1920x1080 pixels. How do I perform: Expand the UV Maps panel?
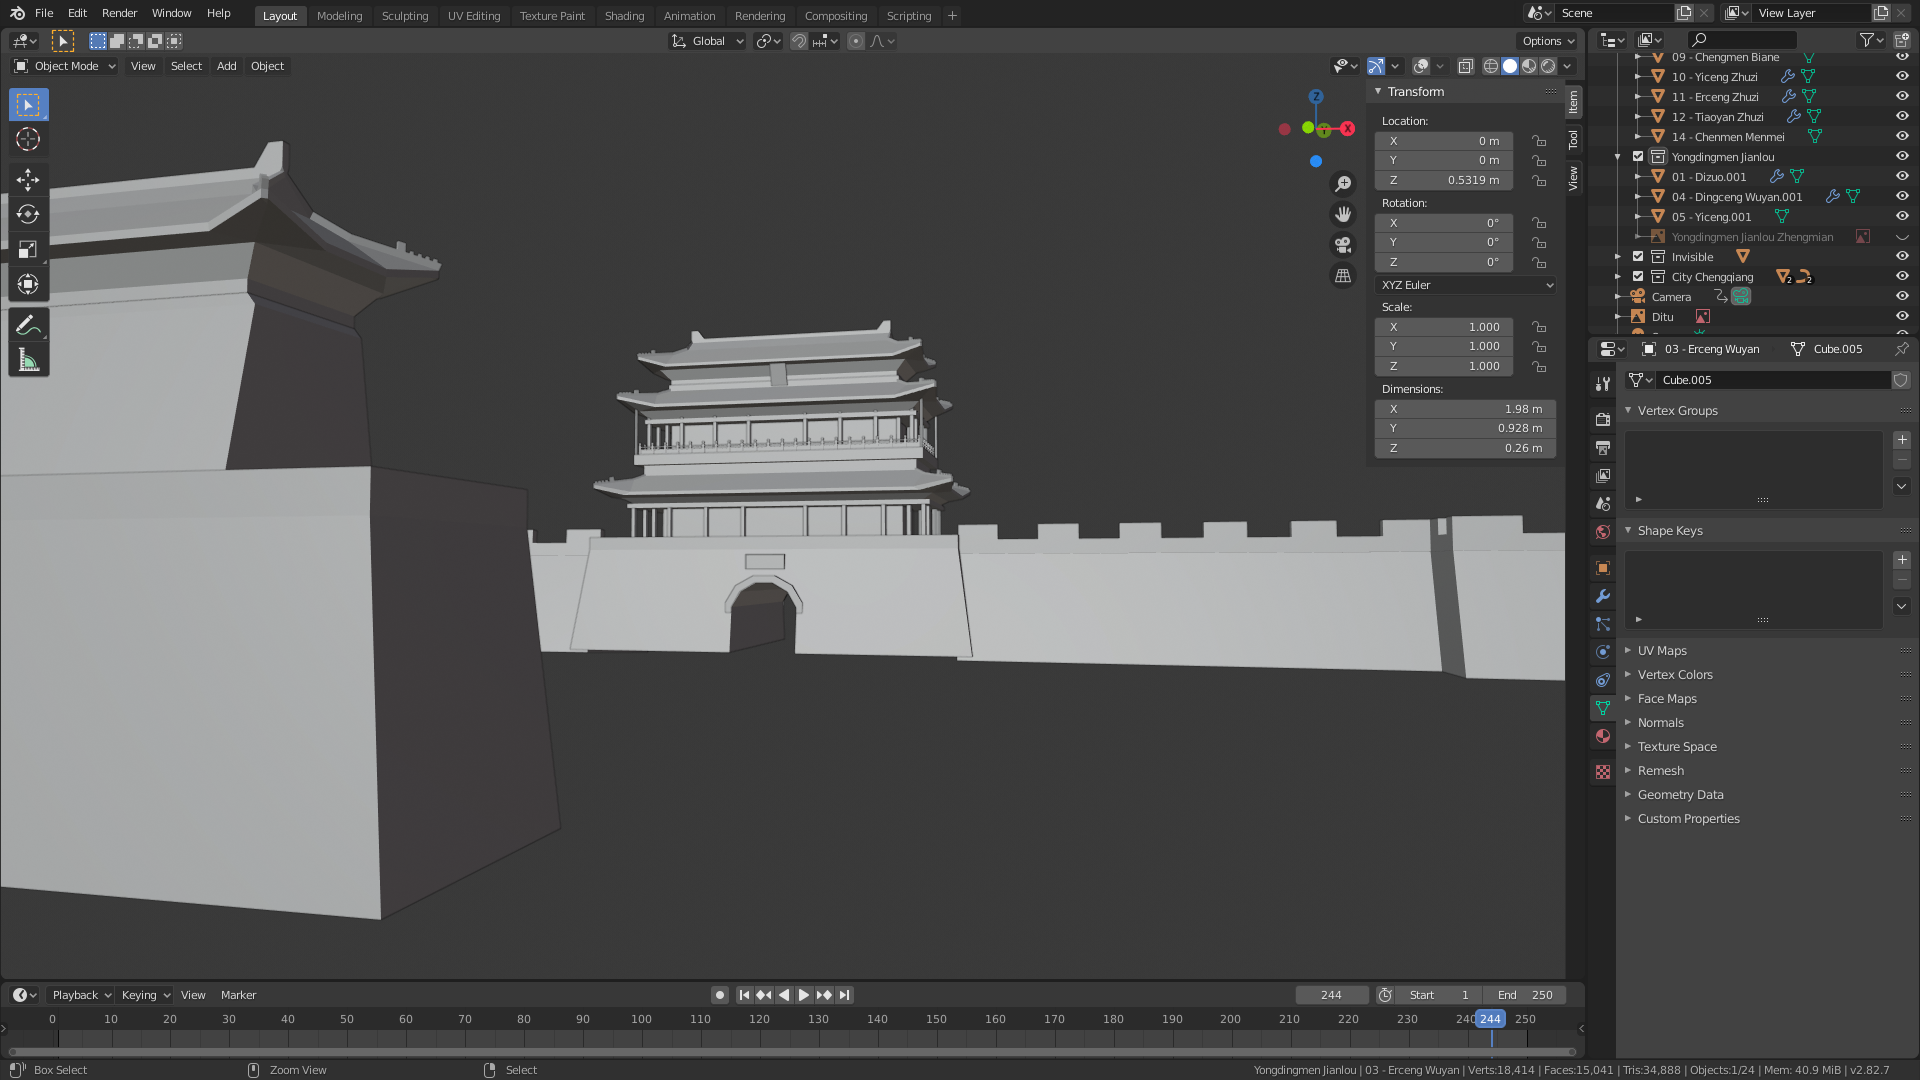pyautogui.click(x=1661, y=650)
